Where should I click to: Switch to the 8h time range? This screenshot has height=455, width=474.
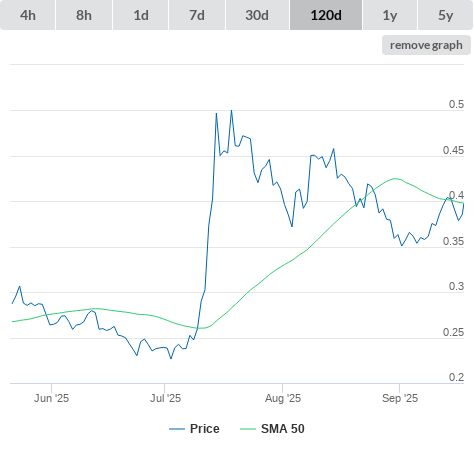pos(84,15)
